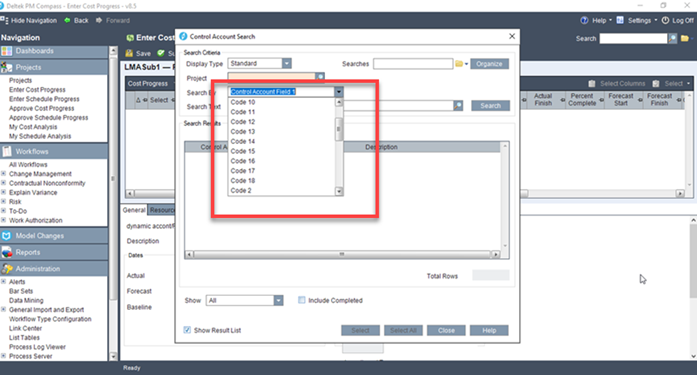Open the Show All dropdown
This screenshot has width=697, height=375.
pyautogui.click(x=278, y=301)
